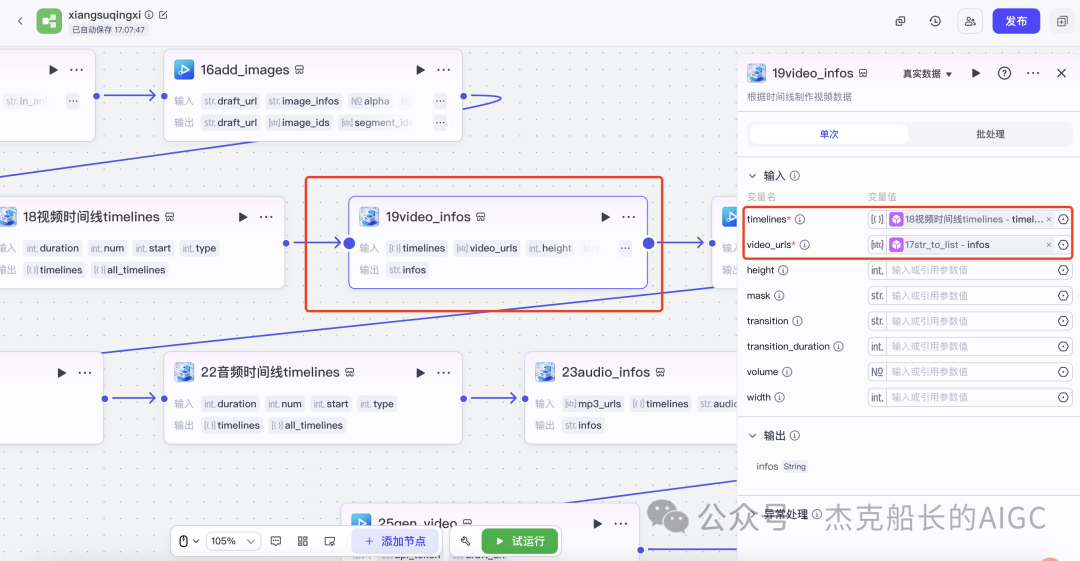Show info for the 输入 section
Screen dimensions: 1080x561
[x=795, y=176]
